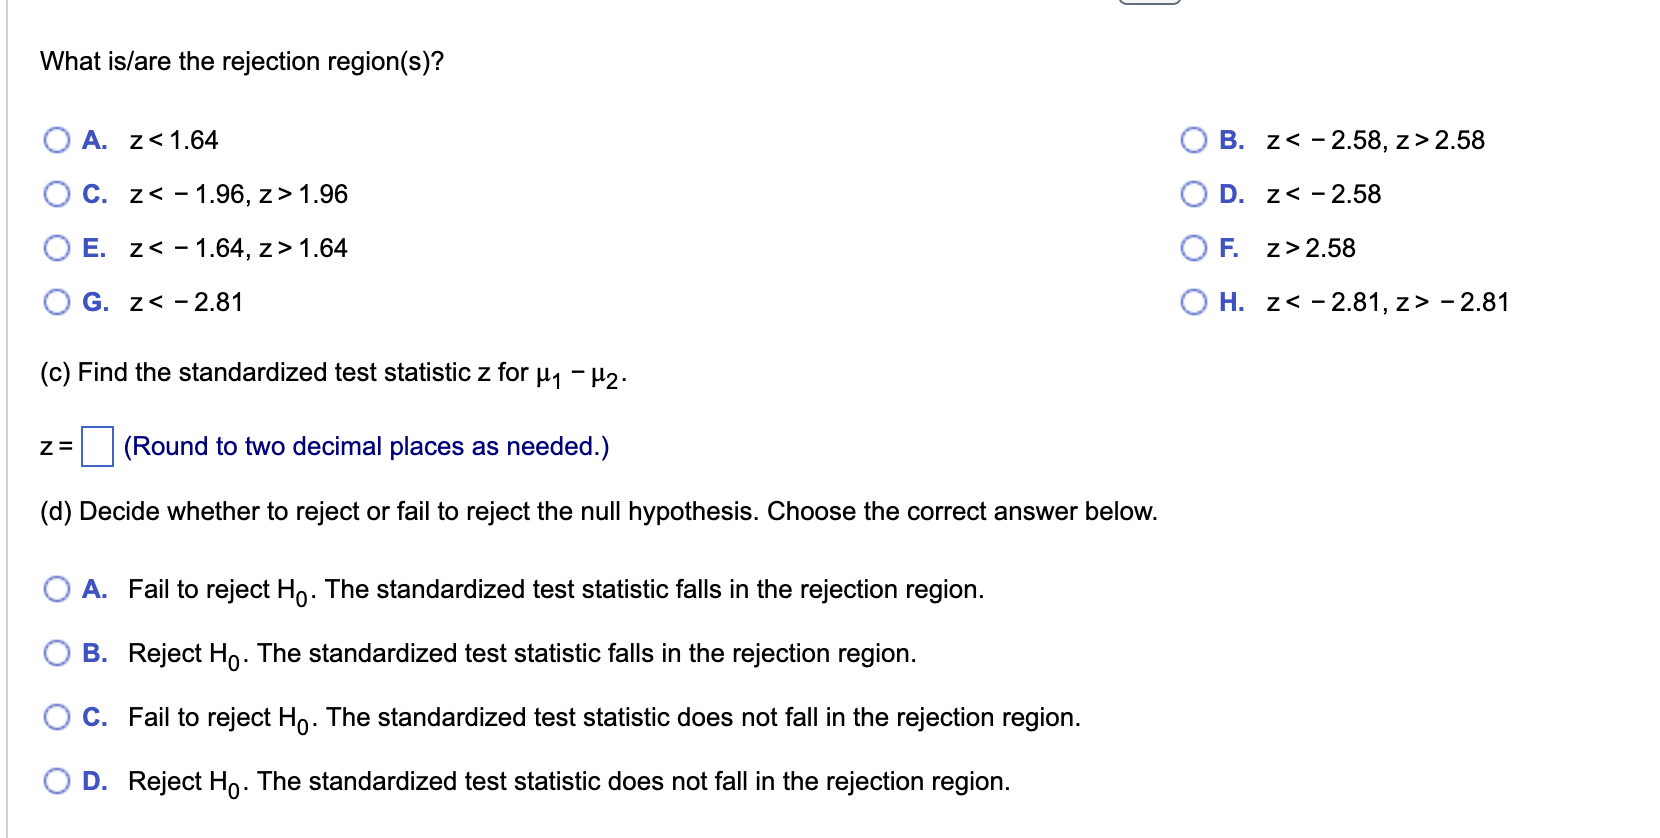
Task: Choose answer B, reject H0 statistic in rejection region
Action: (x=57, y=654)
